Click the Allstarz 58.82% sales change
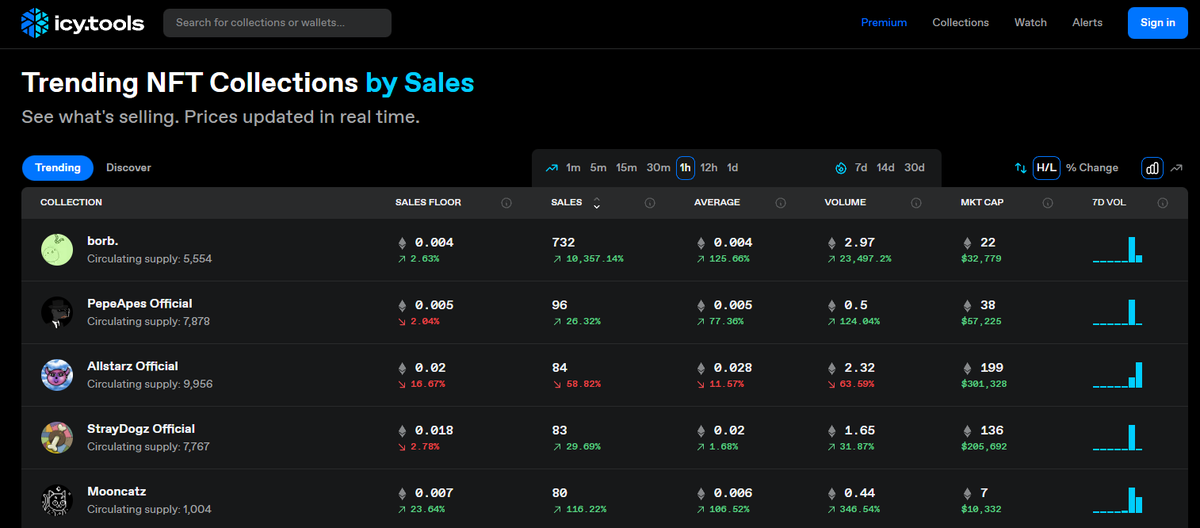 pyautogui.click(x=576, y=384)
